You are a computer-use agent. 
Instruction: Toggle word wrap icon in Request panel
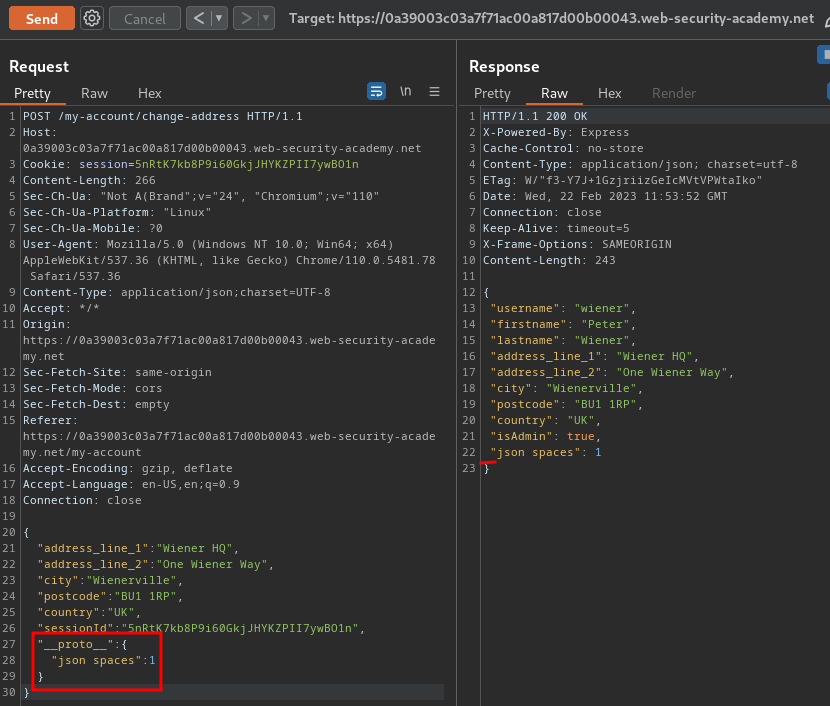[x=376, y=91]
